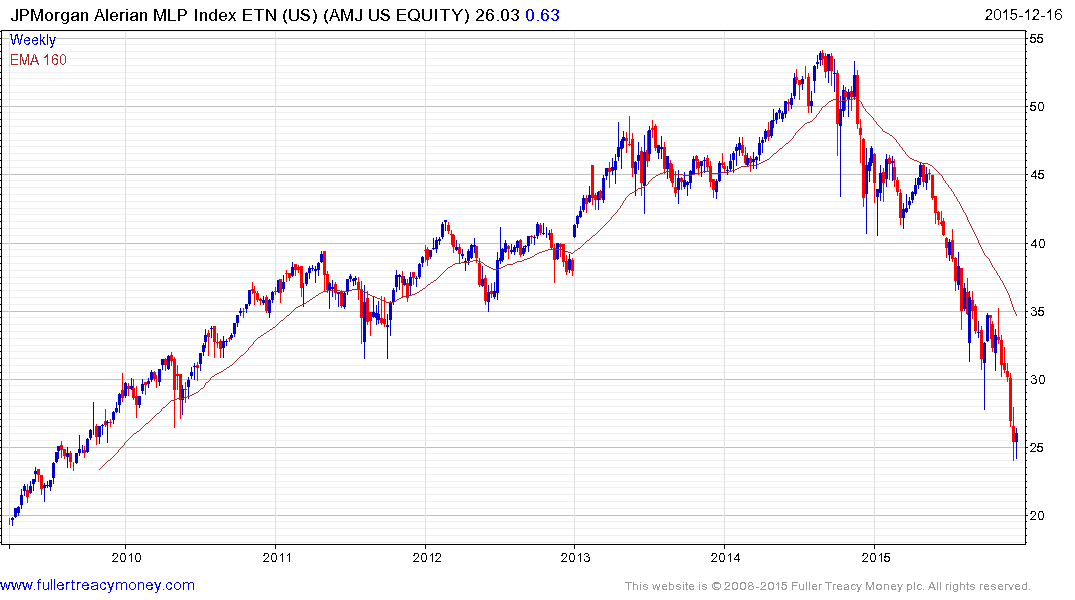The width and height of the screenshot is (1075, 600).
Task: Click the 2015 x-axis label
Action: [875, 557]
